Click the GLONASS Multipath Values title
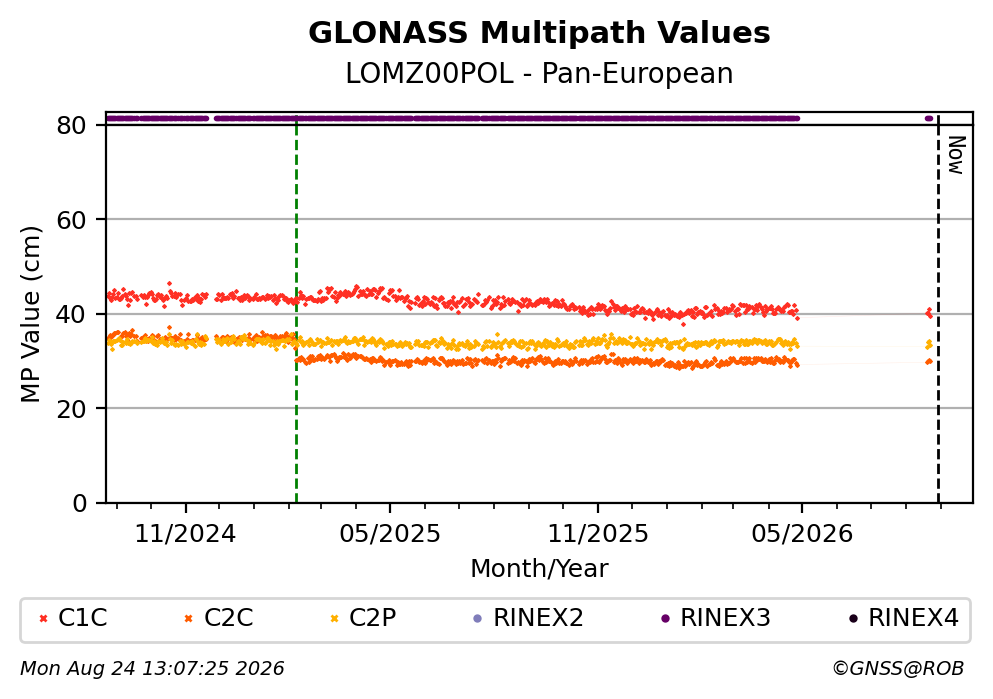Screen dimensions: 993x699 tap(539, 33)
